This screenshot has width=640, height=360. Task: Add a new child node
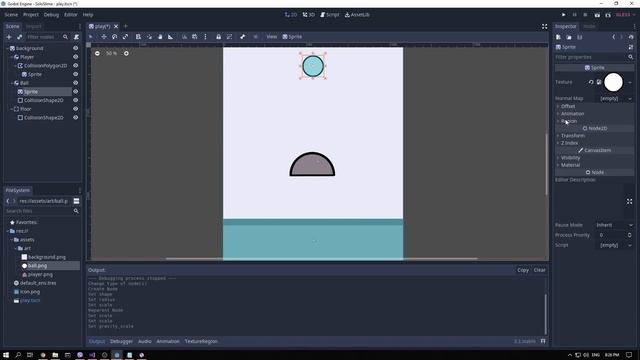[9, 37]
